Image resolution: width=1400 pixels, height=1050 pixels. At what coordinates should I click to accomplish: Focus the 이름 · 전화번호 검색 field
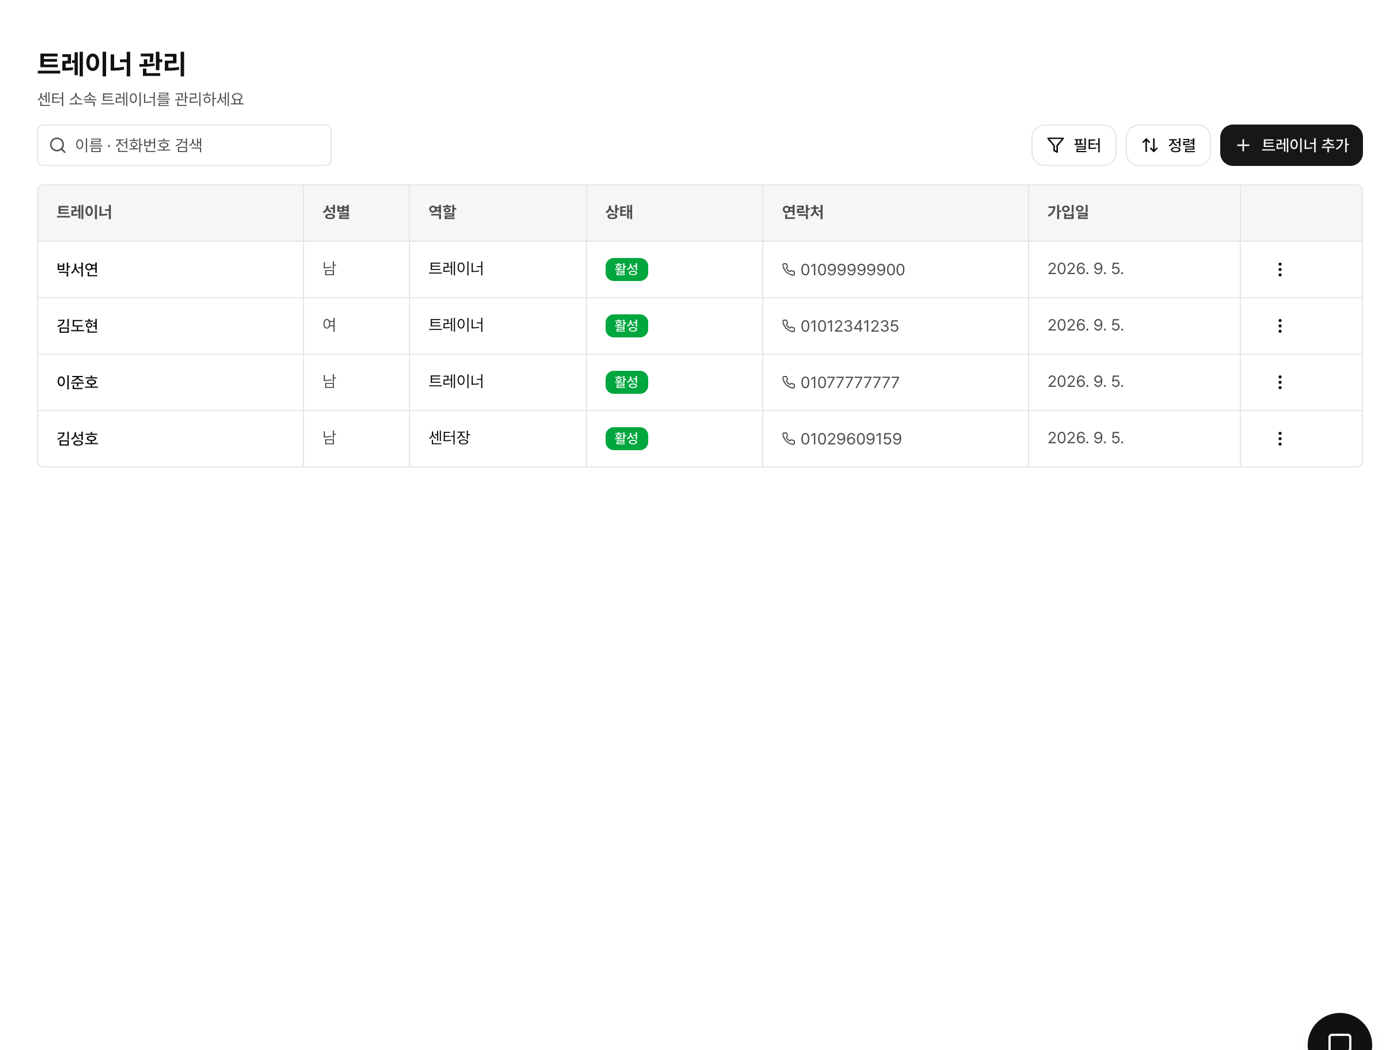[184, 145]
